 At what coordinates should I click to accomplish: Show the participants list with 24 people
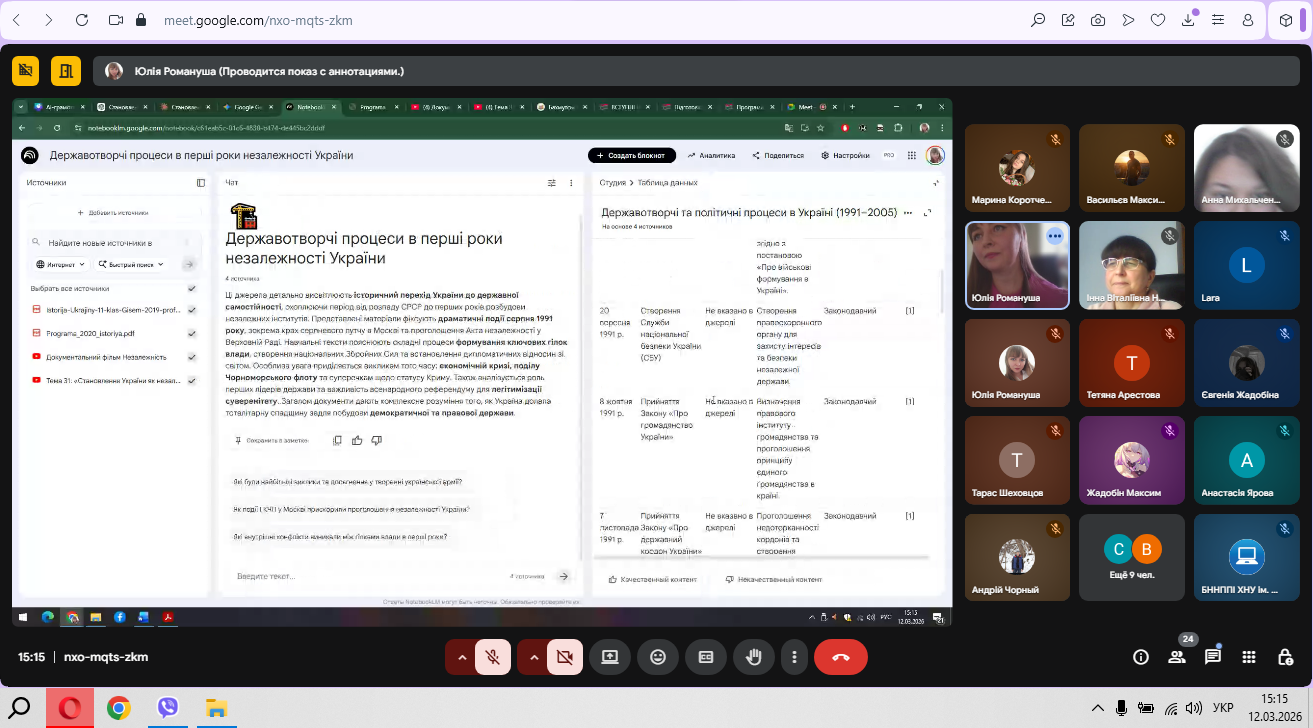click(1177, 657)
